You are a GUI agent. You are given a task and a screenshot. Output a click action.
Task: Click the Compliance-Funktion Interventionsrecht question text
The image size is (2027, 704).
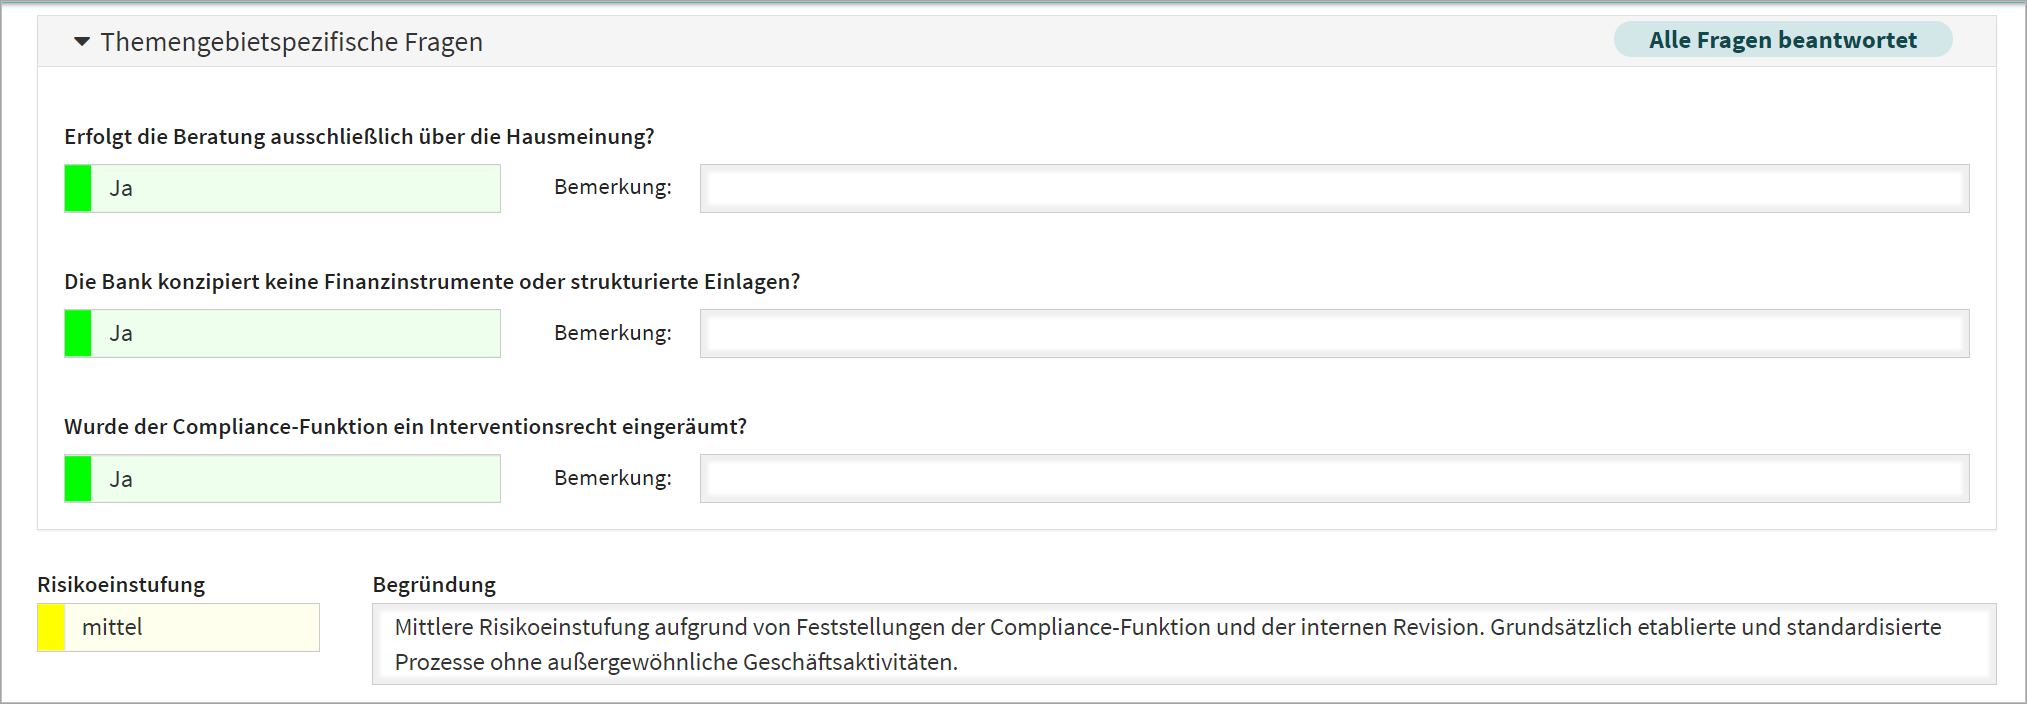click(405, 427)
